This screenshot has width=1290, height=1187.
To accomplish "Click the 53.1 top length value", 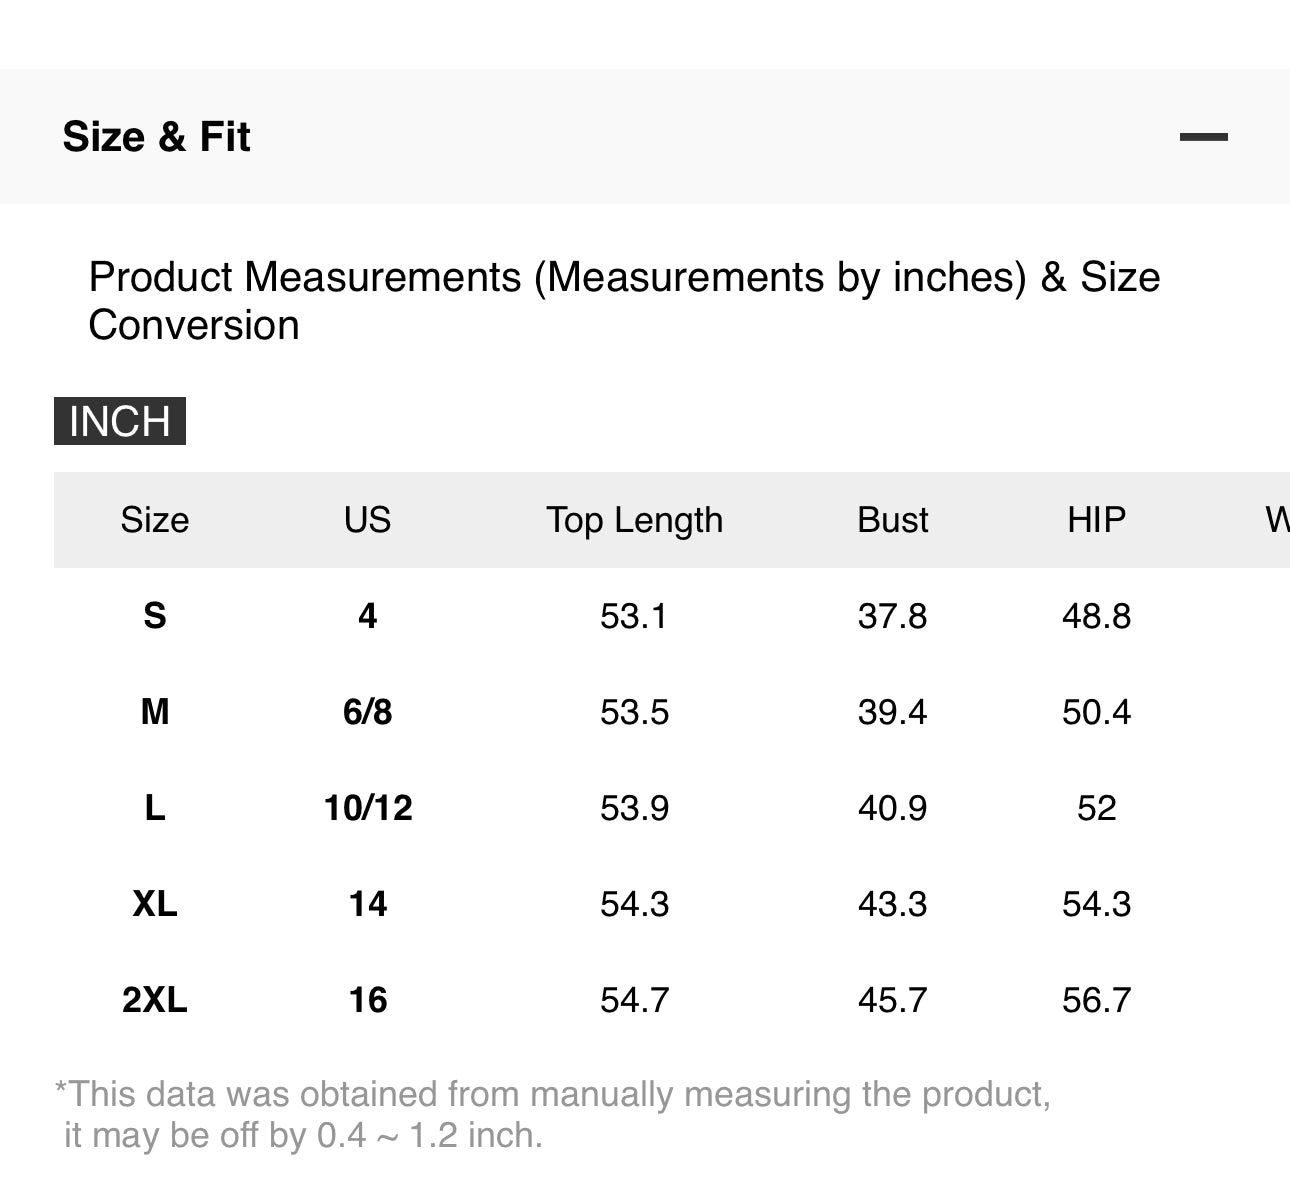I will tap(634, 616).
